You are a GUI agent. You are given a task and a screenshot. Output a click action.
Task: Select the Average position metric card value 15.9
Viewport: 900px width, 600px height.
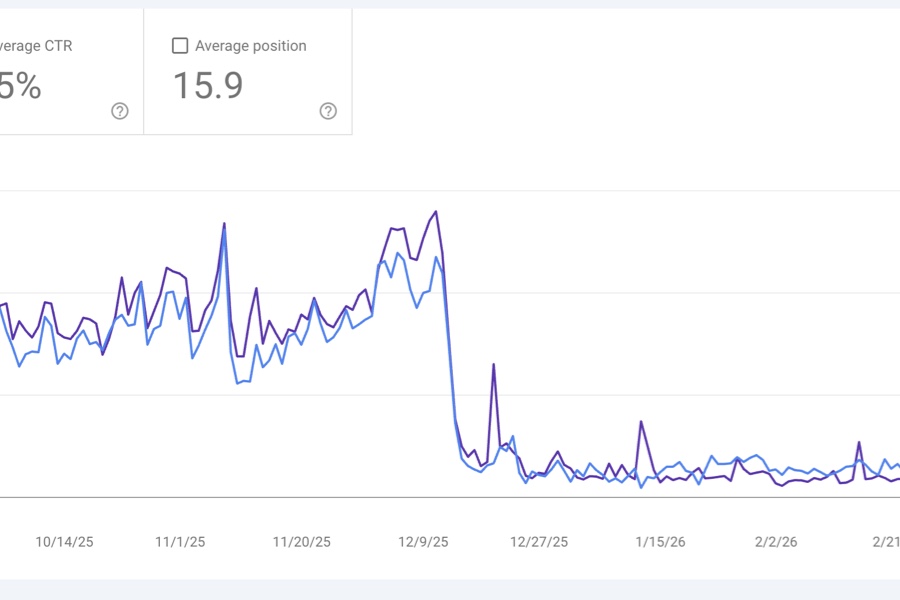point(208,86)
